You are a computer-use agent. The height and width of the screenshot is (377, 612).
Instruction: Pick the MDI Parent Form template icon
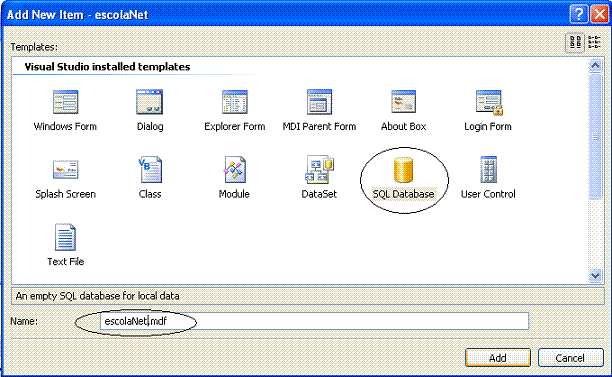point(319,102)
